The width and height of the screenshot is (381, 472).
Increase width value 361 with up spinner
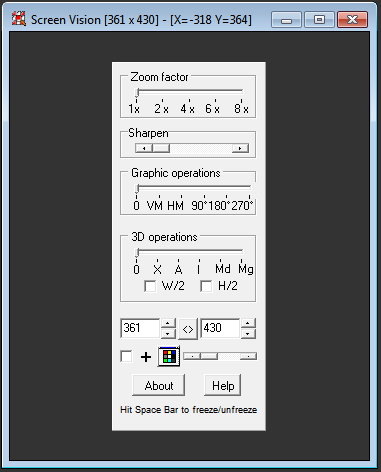coord(168,323)
